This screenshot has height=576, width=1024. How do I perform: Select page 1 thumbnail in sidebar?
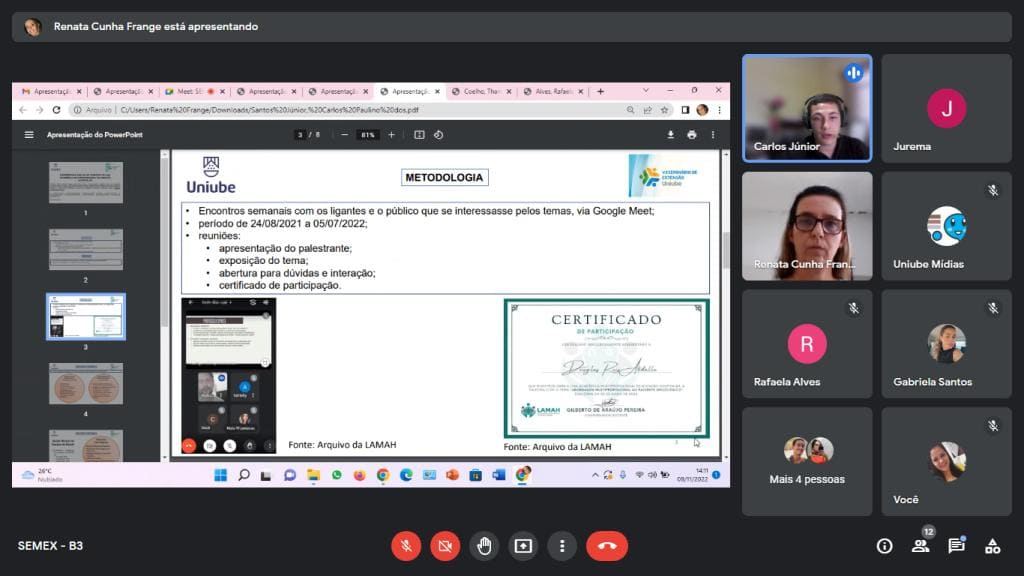coord(86,183)
